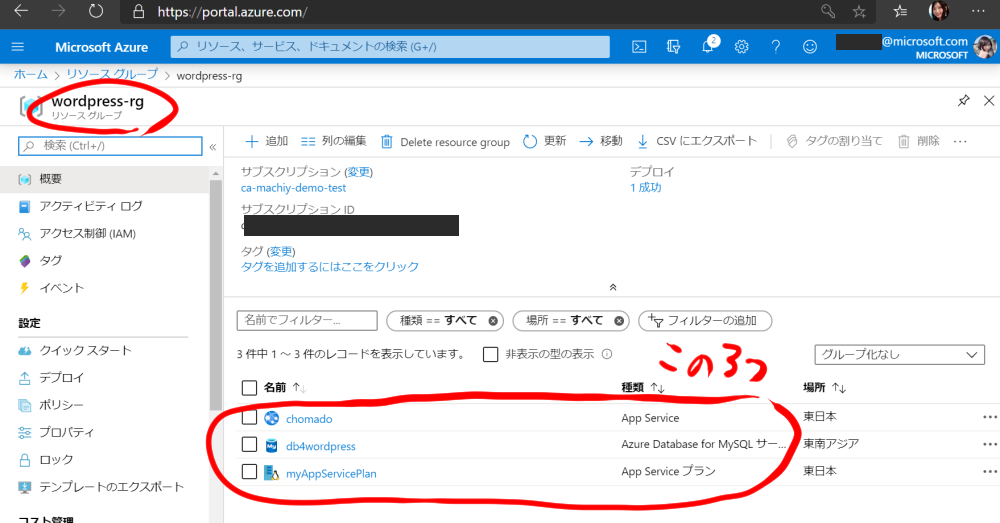Open the ホーム breadcrumb link
The width and height of the screenshot is (1000, 523).
pyautogui.click(x=31, y=75)
